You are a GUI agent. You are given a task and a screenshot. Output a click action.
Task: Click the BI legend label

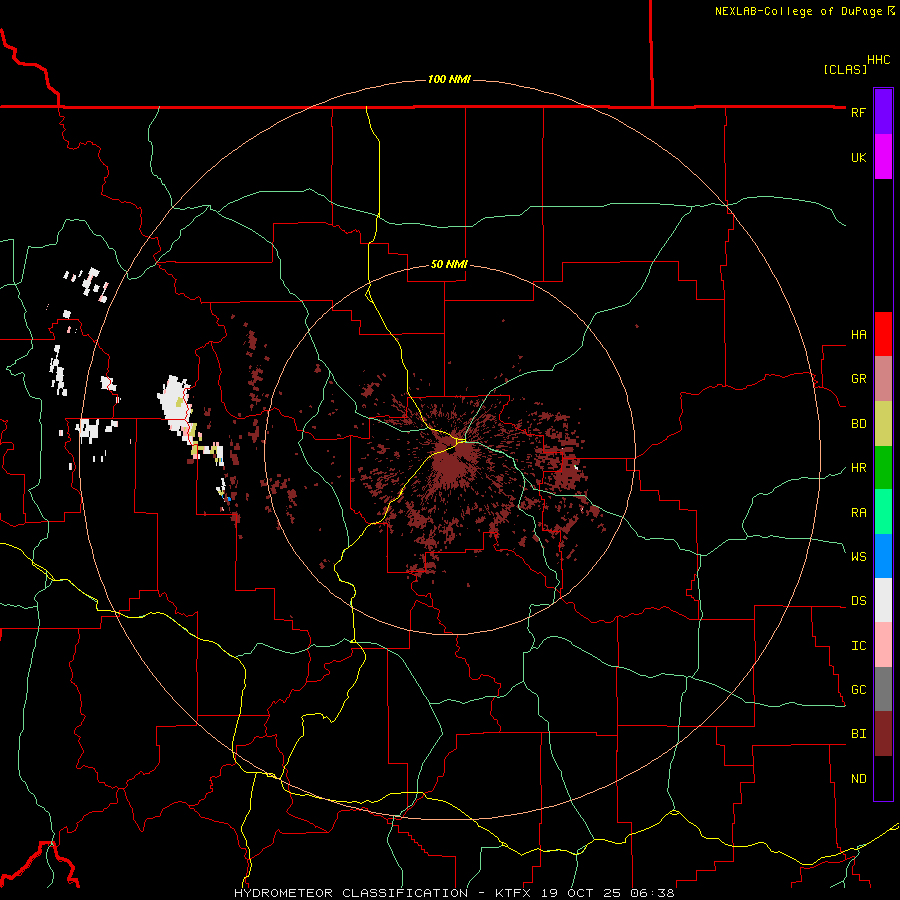point(858,734)
